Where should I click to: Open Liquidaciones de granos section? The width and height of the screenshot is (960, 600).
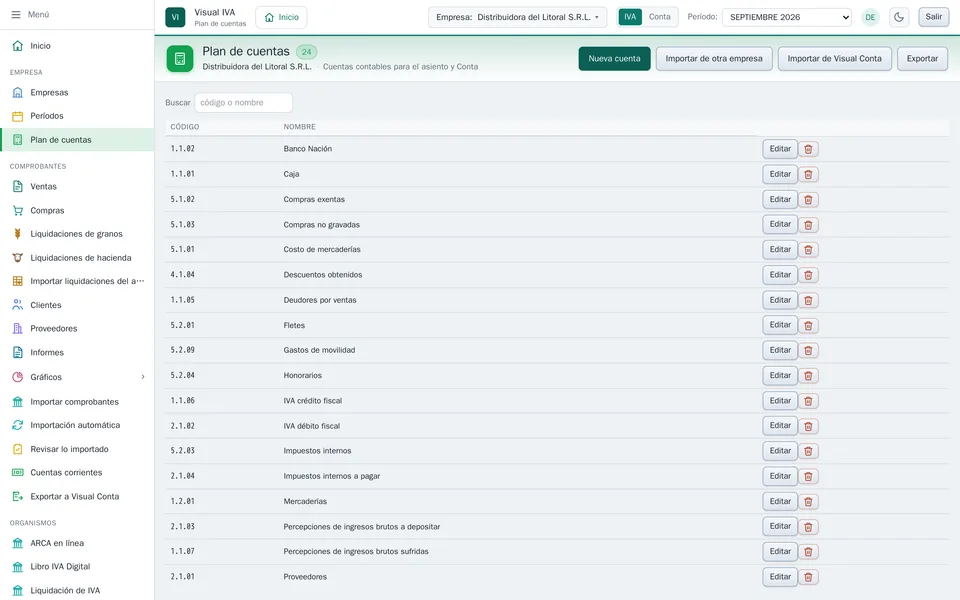click(77, 234)
